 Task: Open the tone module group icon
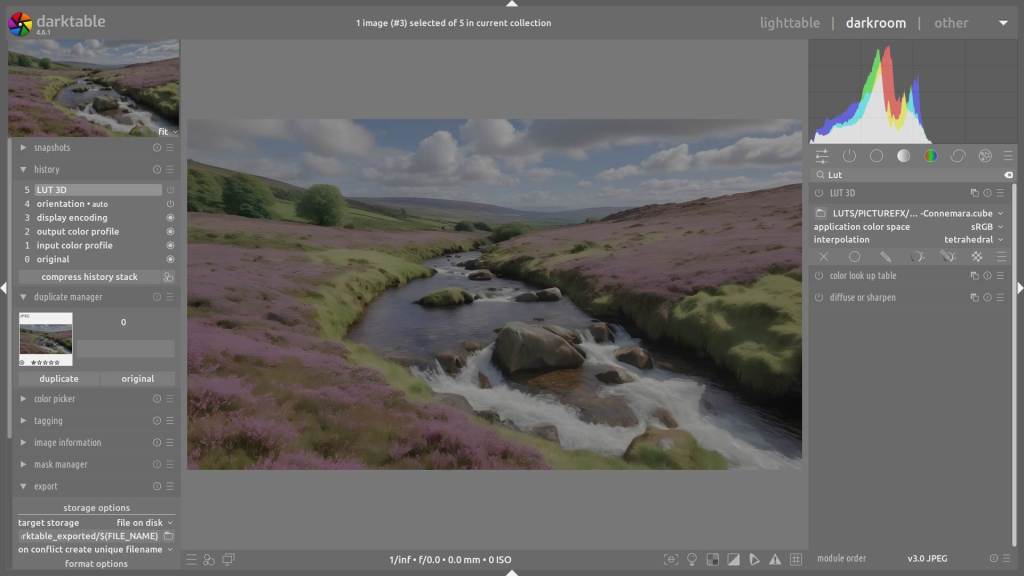[x=903, y=155]
